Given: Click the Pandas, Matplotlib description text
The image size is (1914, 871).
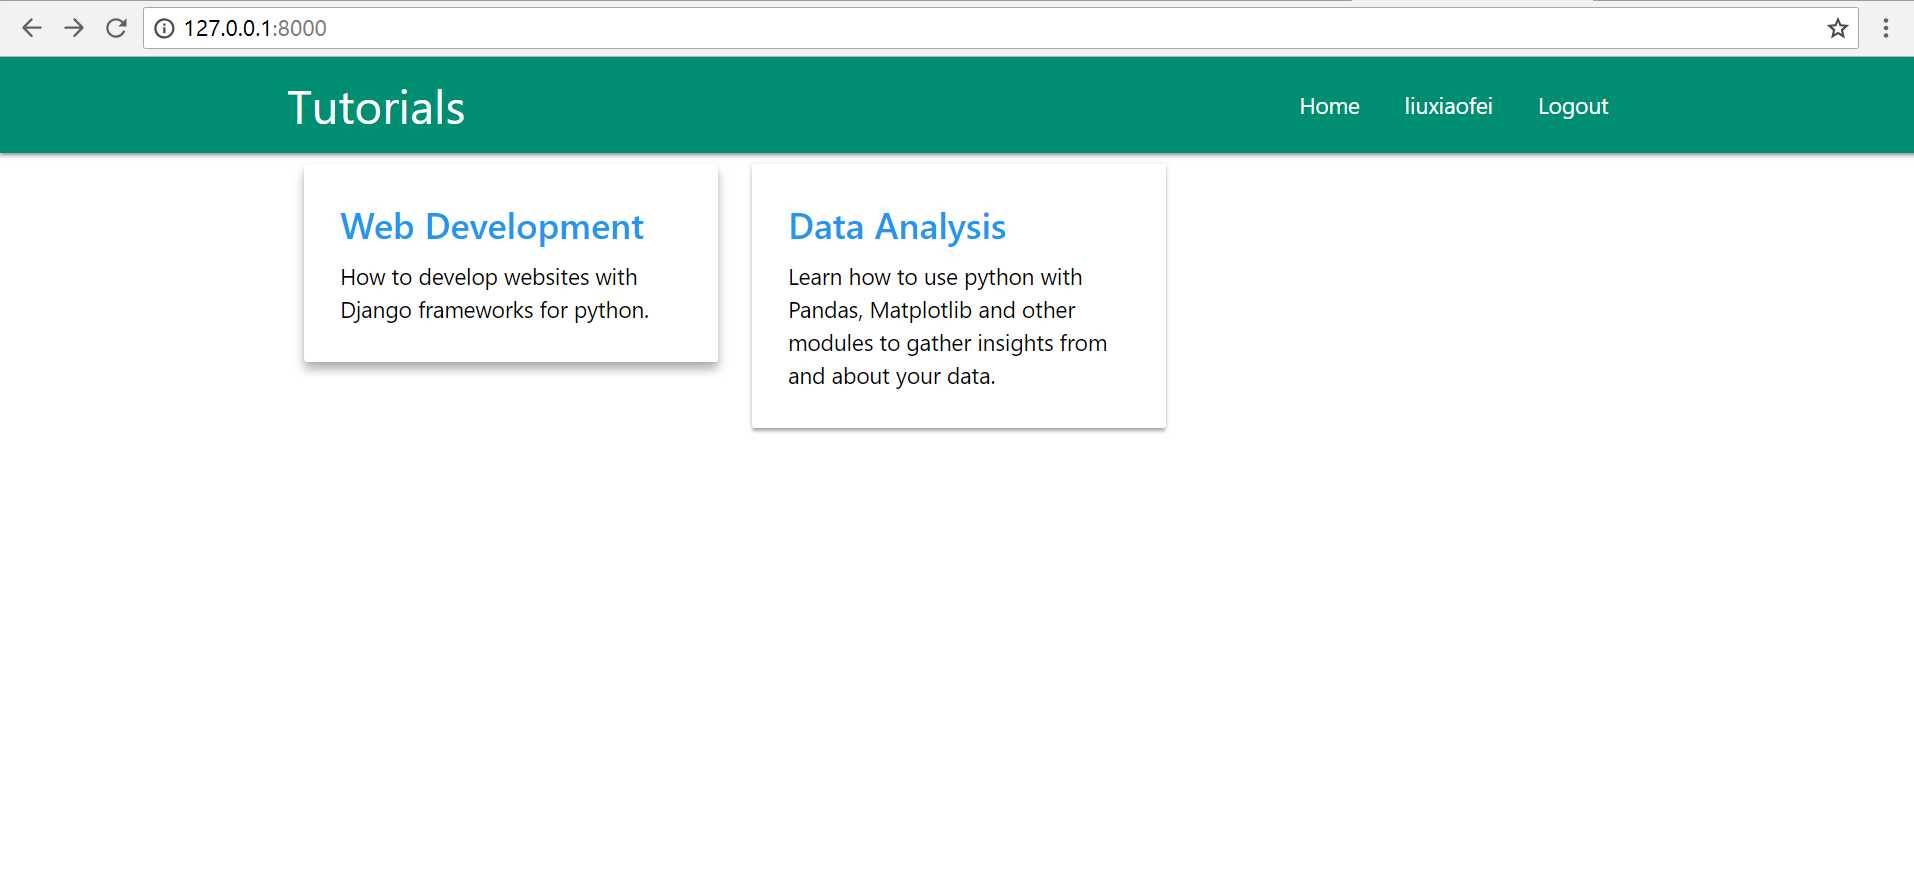Looking at the screenshot, I should pos(947,327).
